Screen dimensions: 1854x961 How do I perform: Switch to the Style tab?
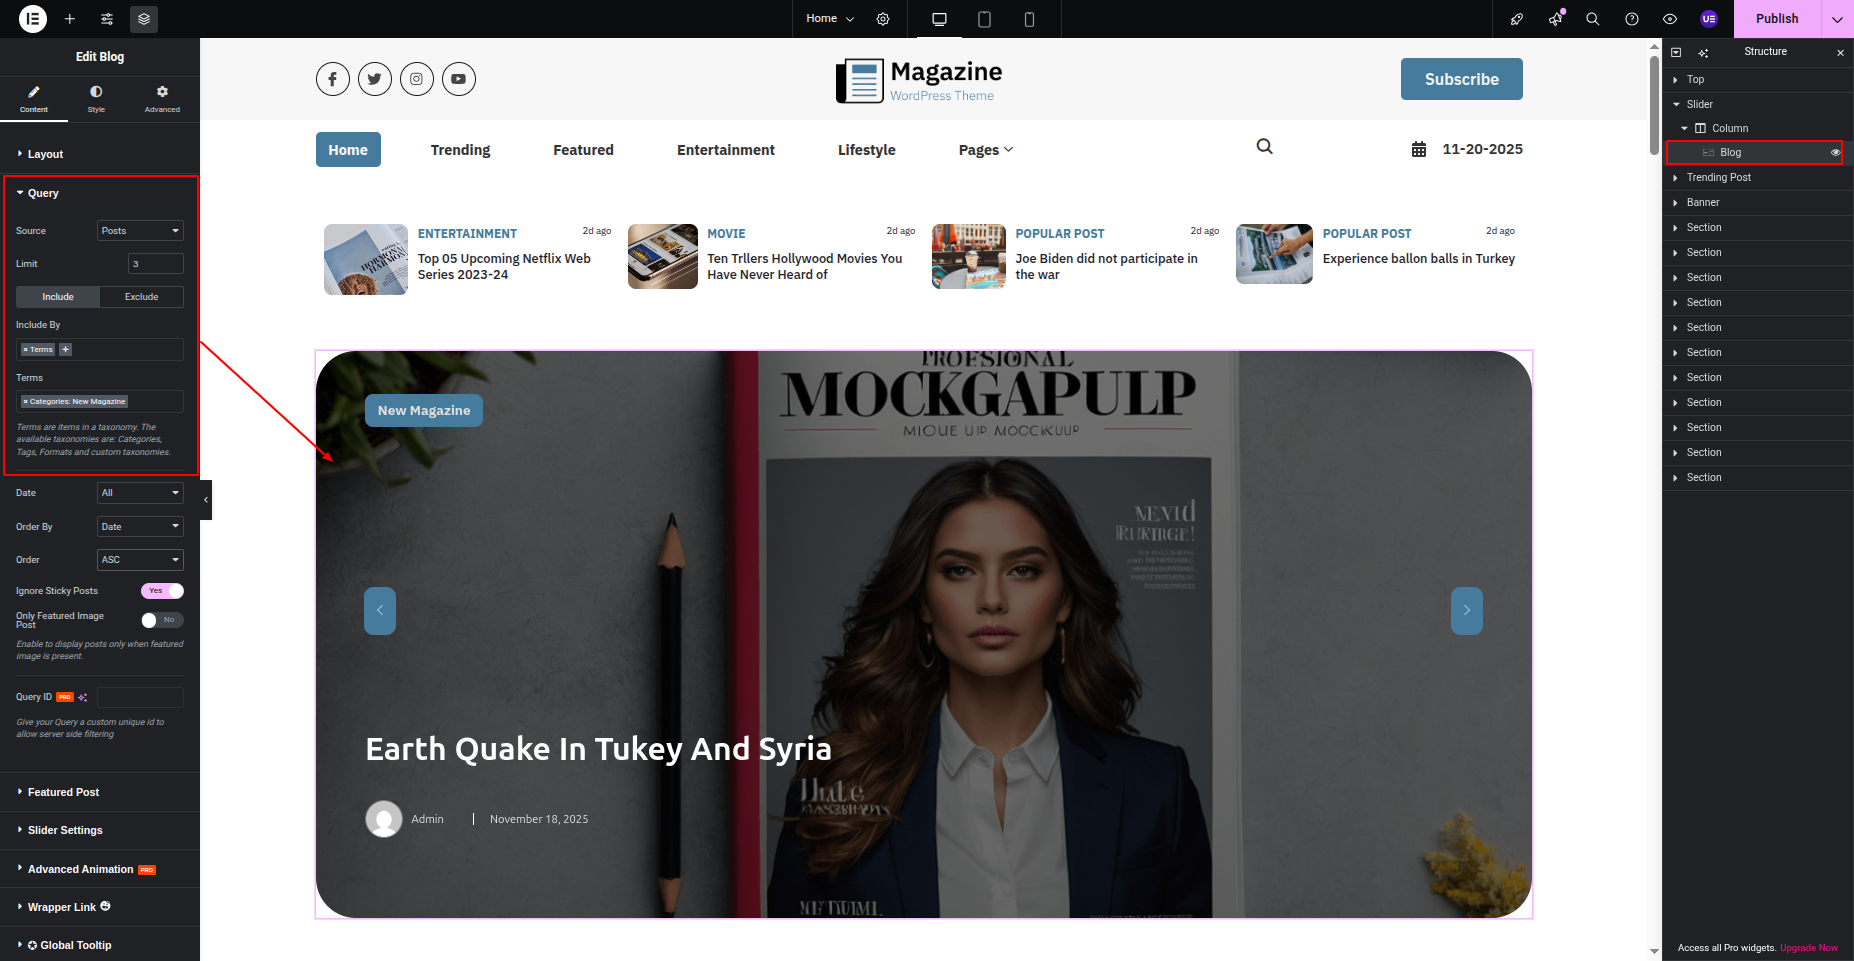[x=96, y=98]
